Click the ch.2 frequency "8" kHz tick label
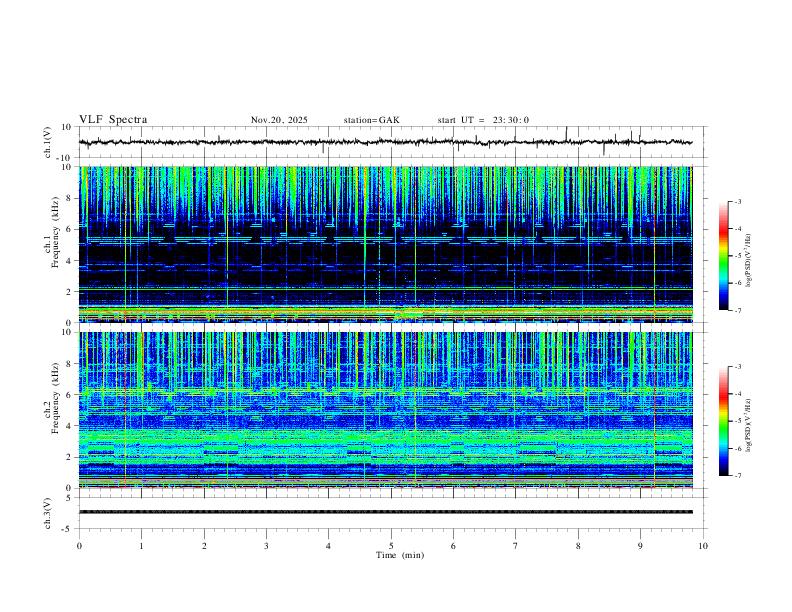This screenshot has width=792, height=612. pyautogui.click(x=70, y=364)
